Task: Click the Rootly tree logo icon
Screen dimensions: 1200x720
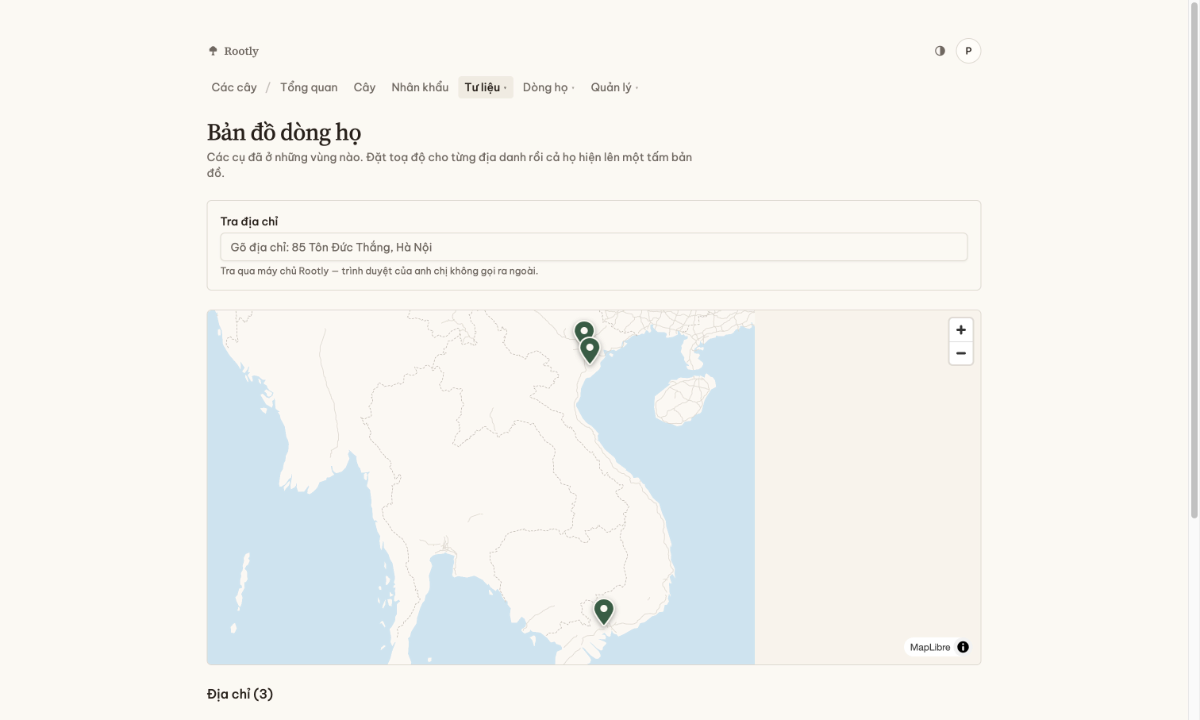Action: click(x=213, y=51)
